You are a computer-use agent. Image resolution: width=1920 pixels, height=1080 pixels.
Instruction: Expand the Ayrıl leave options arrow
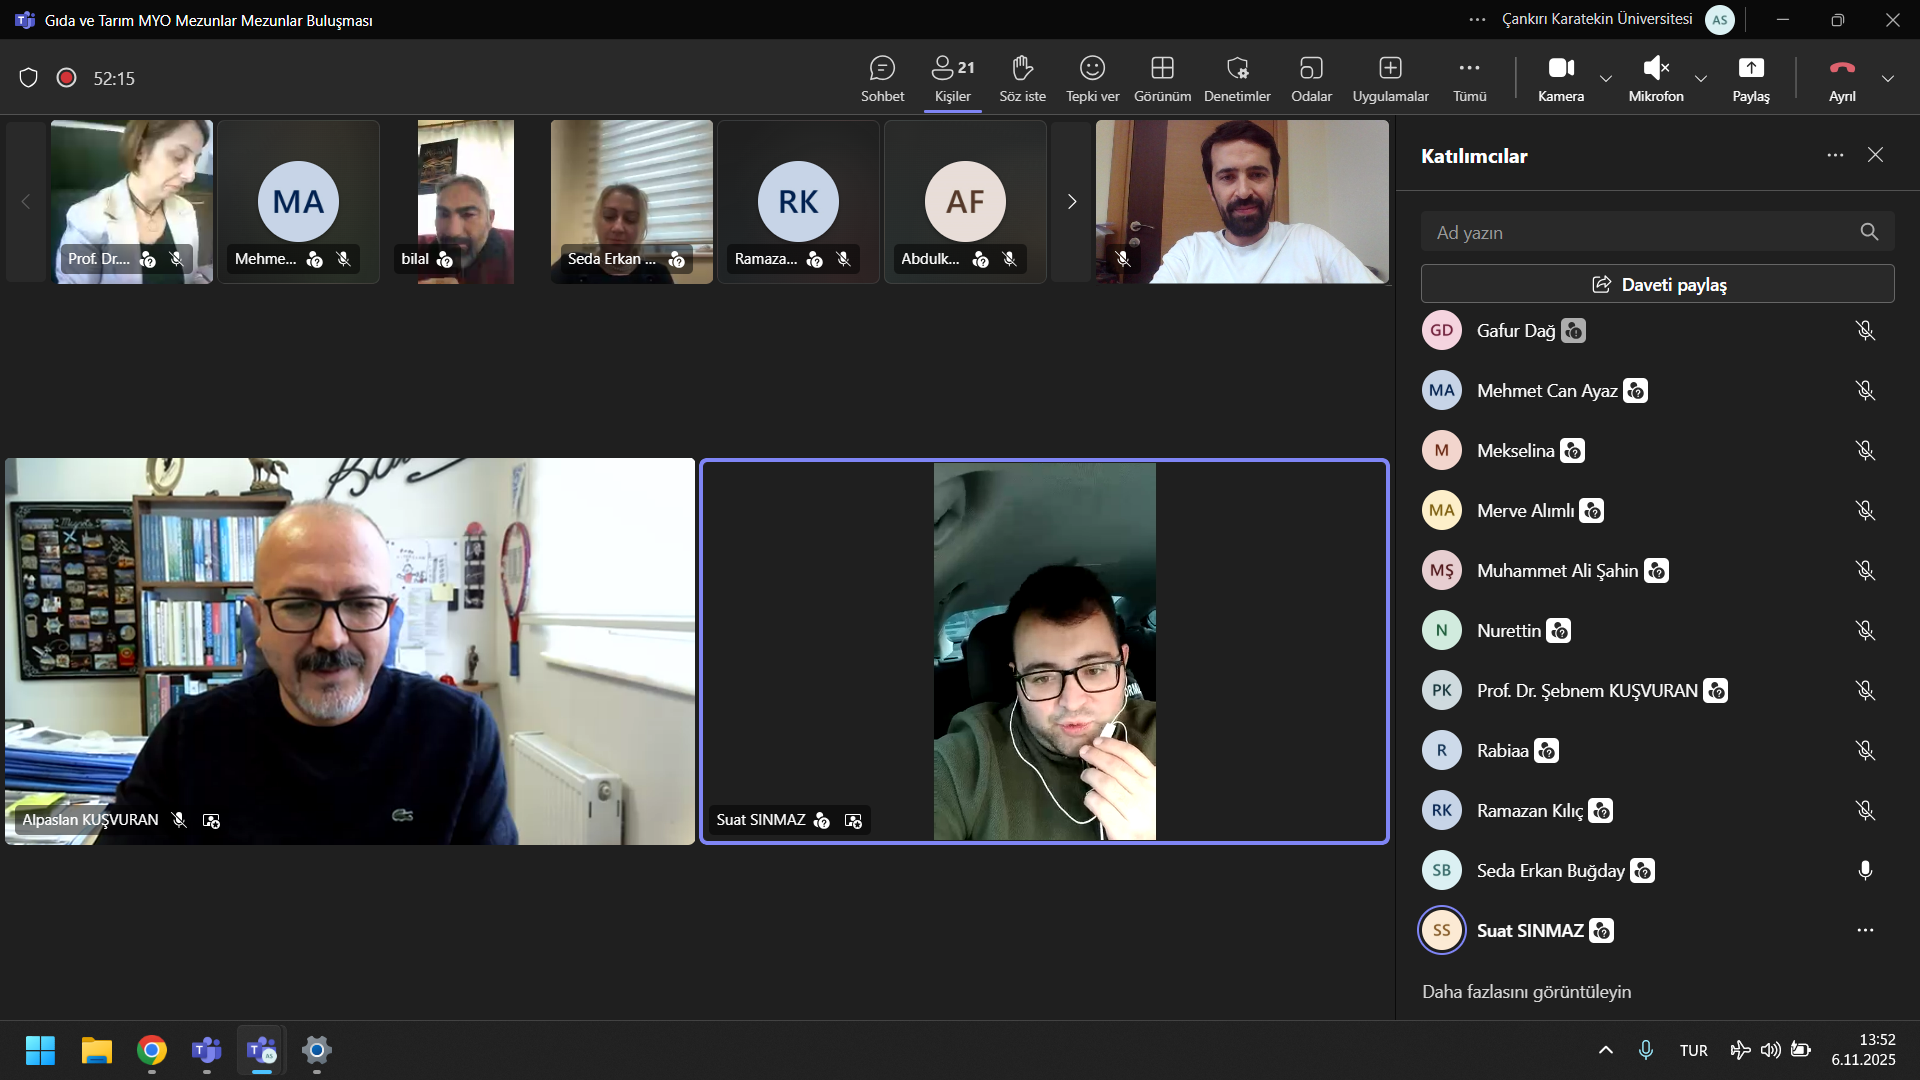coord(1888,78)
